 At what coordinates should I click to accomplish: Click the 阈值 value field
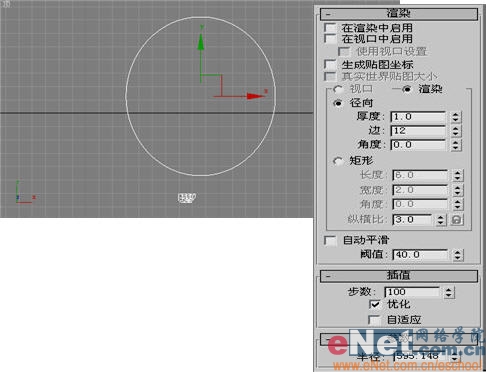pyautogui.click(x=420, y=255)
